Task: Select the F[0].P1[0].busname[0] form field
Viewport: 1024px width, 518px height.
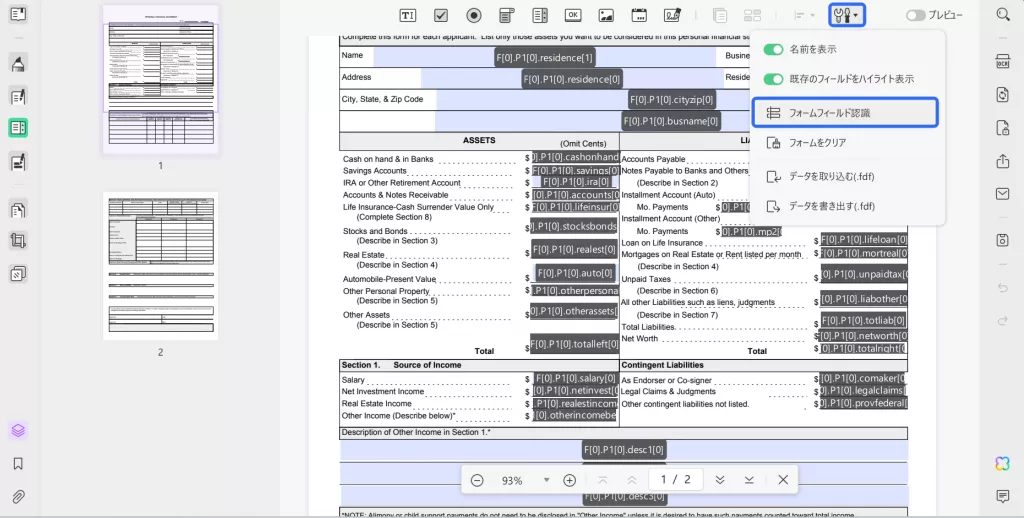Action: point(671,121)
